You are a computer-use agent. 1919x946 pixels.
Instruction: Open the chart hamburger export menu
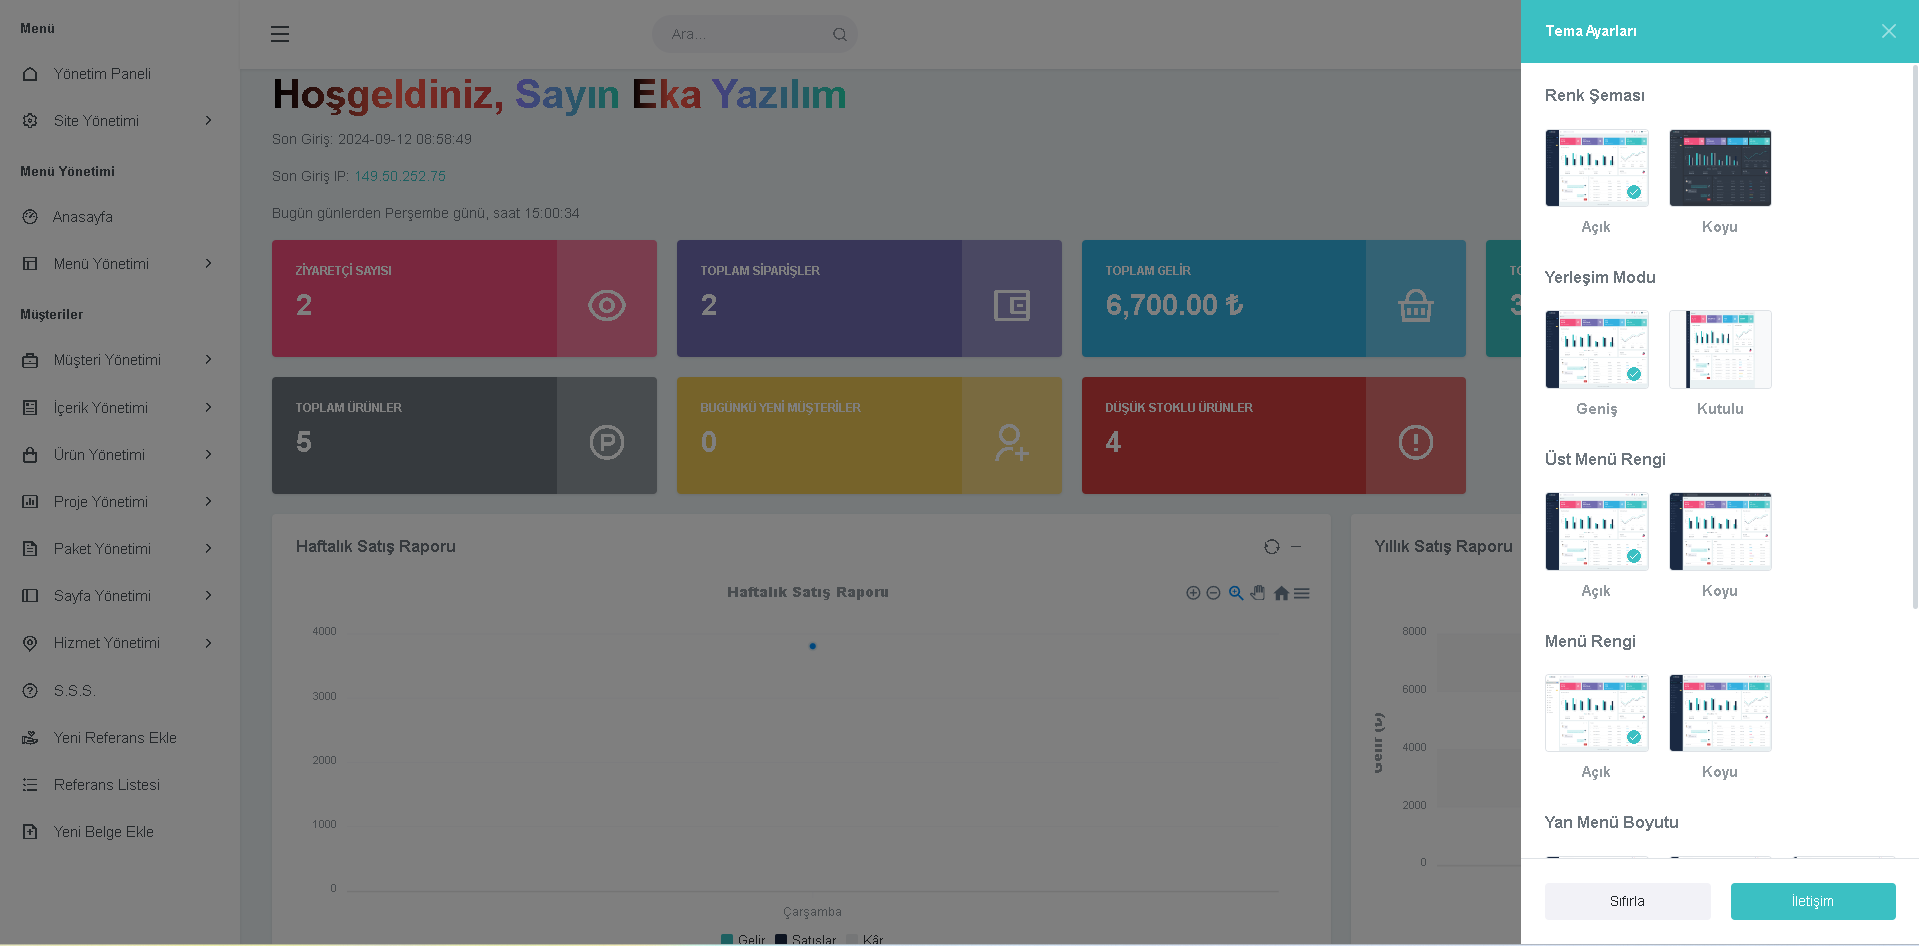pos(1302,593)
